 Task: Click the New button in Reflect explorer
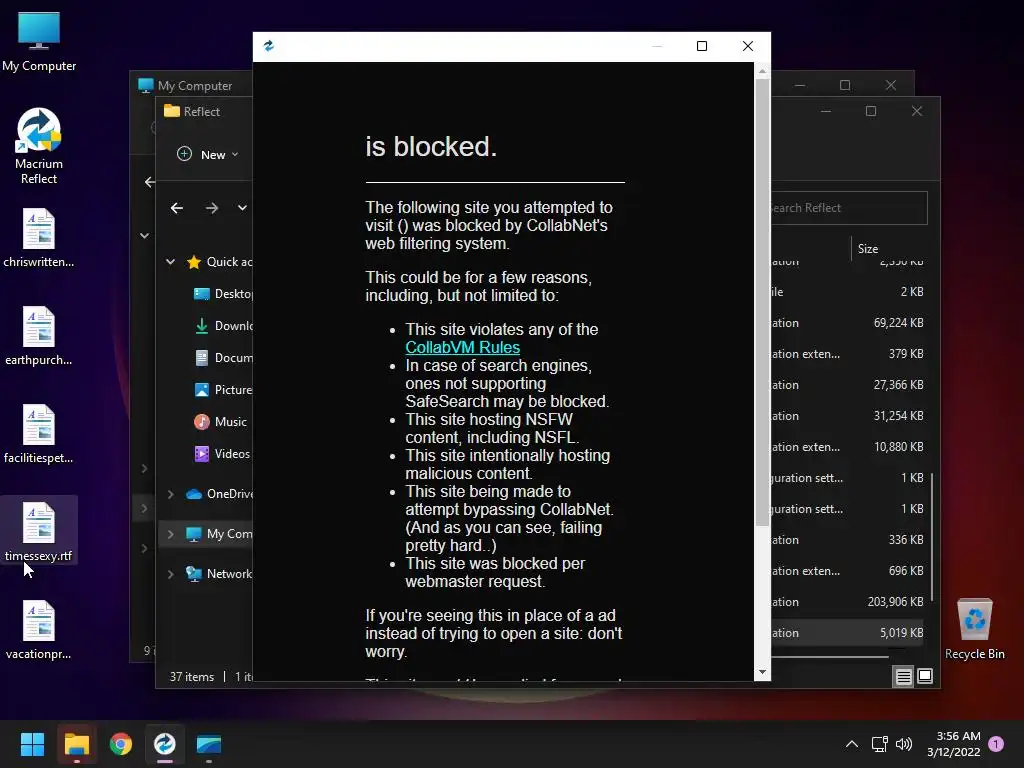click(208, 155)
